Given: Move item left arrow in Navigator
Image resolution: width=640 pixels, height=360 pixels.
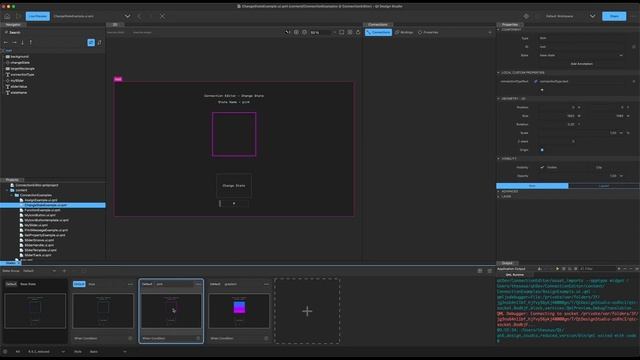Looking at the screenshot, I should point(6,42).
